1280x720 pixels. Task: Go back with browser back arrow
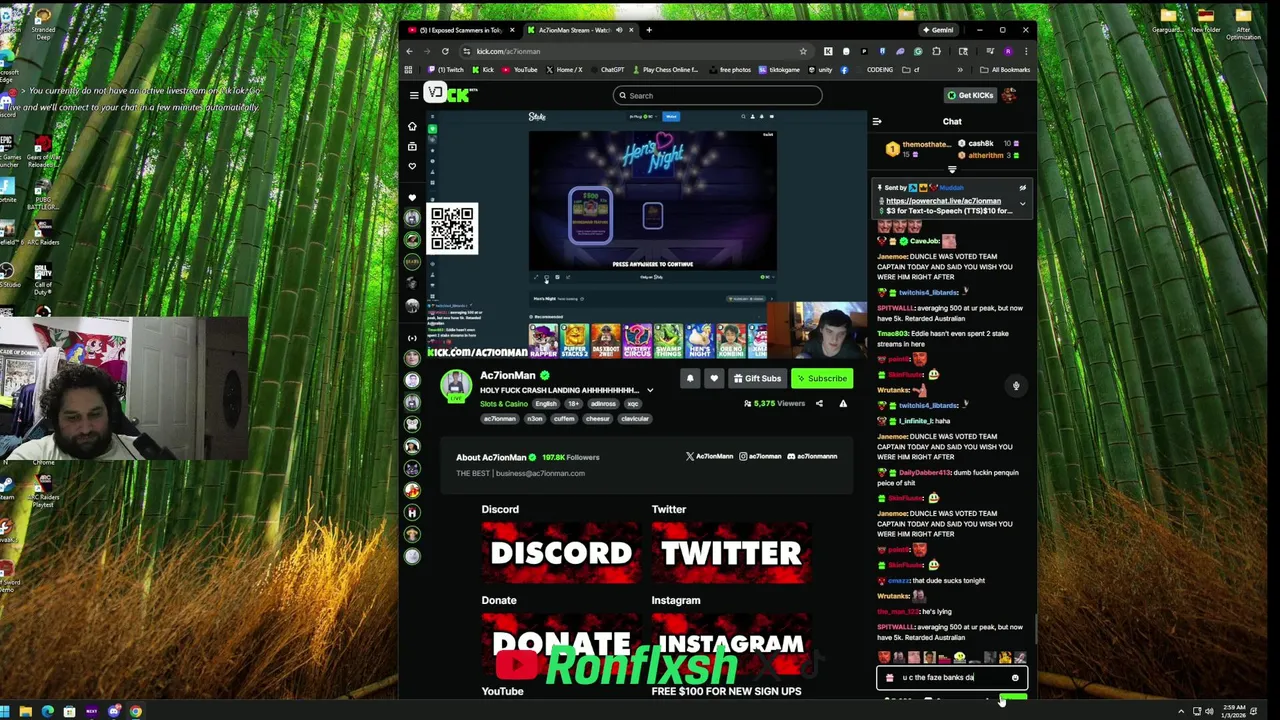409,51
